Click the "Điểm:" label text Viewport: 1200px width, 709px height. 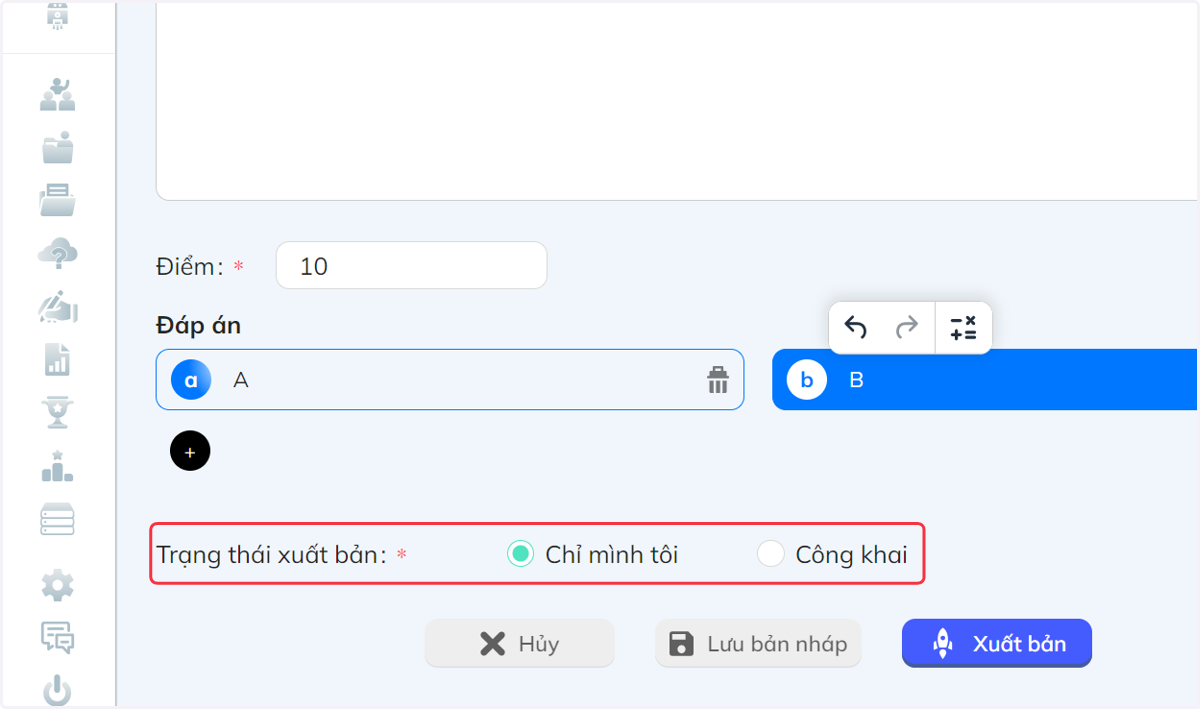[x=190, y=266]
